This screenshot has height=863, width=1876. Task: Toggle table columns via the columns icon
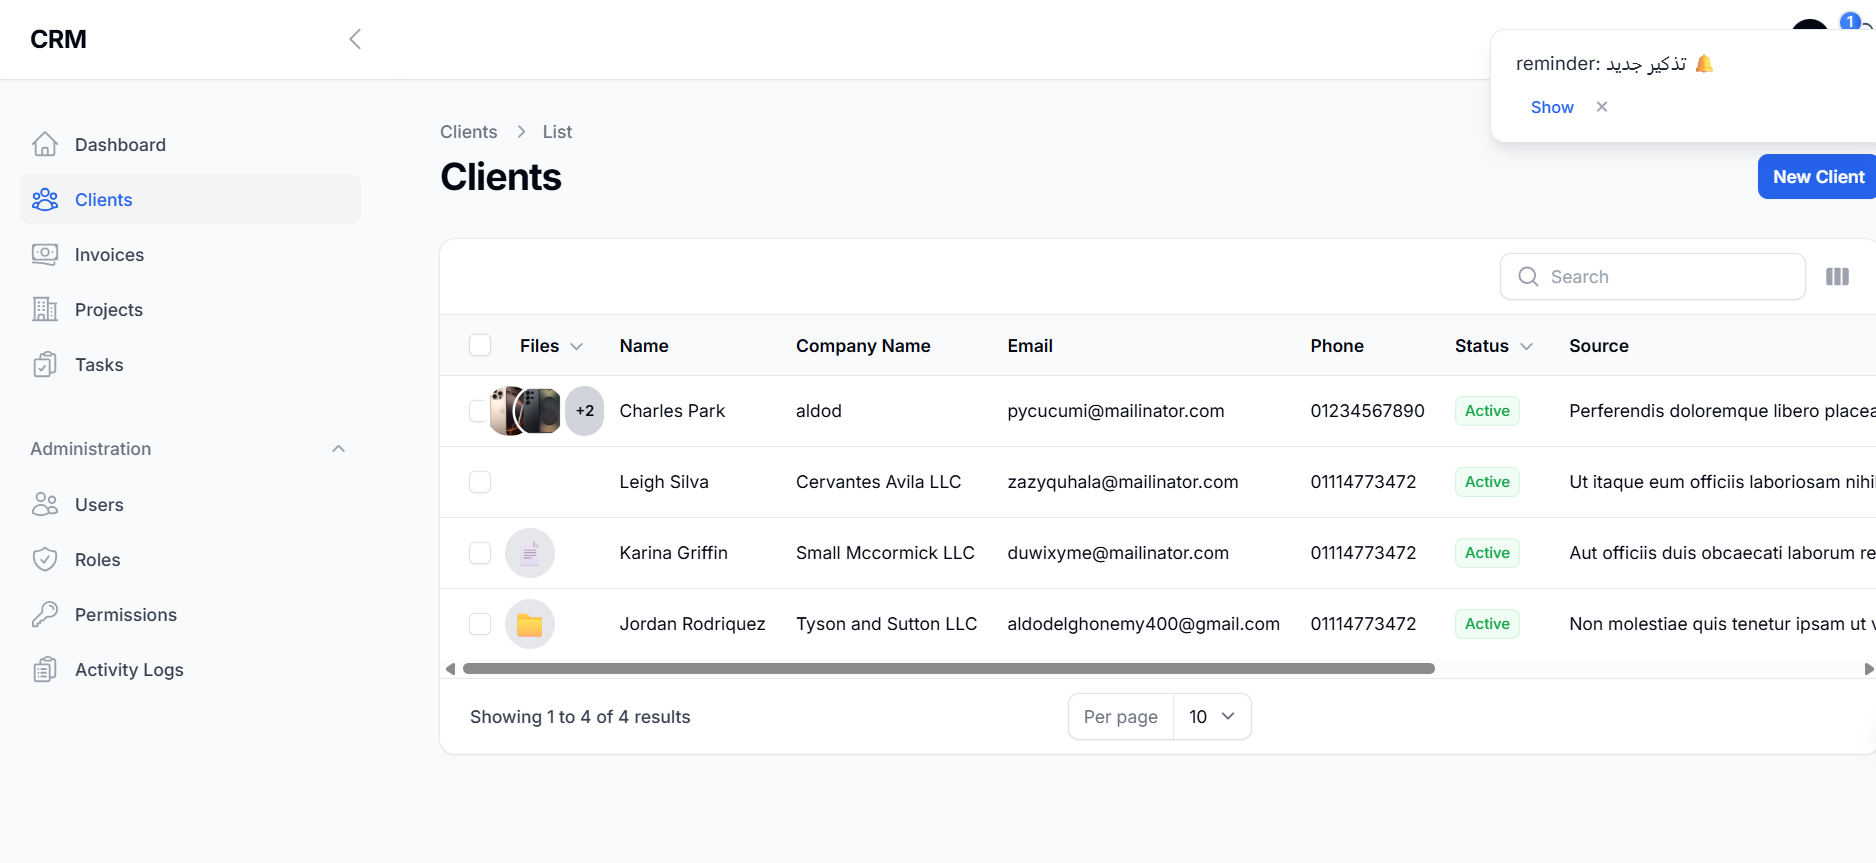point(1837,277)
